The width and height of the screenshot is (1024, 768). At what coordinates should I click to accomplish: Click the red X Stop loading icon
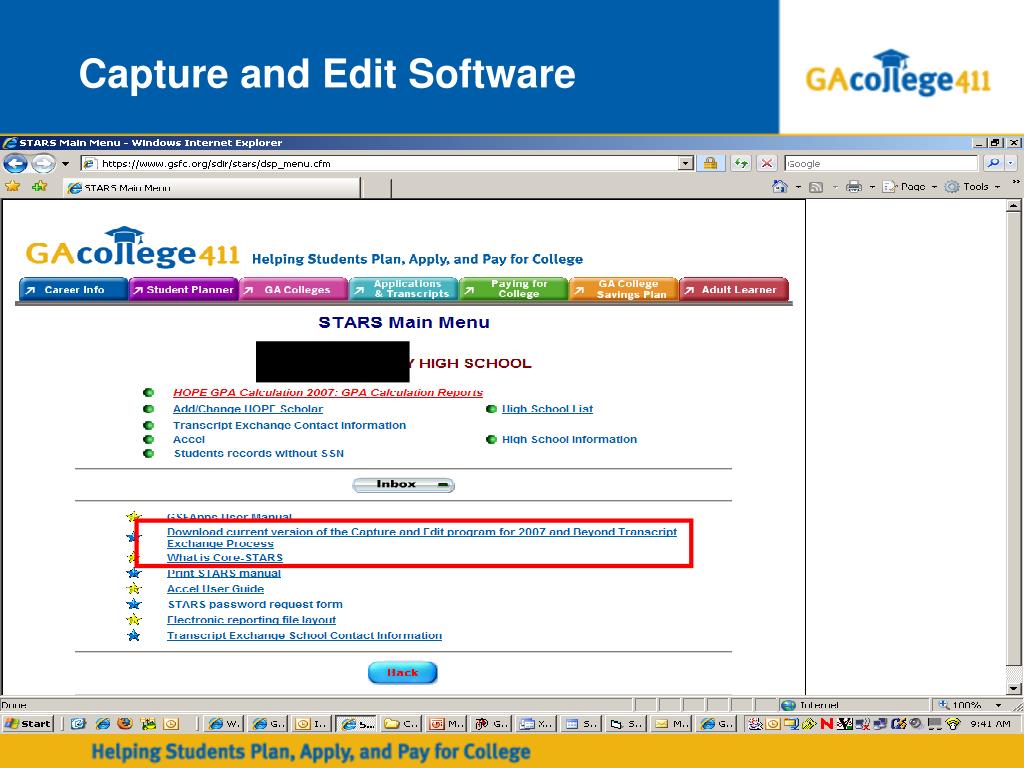click(x=767, y=163)
